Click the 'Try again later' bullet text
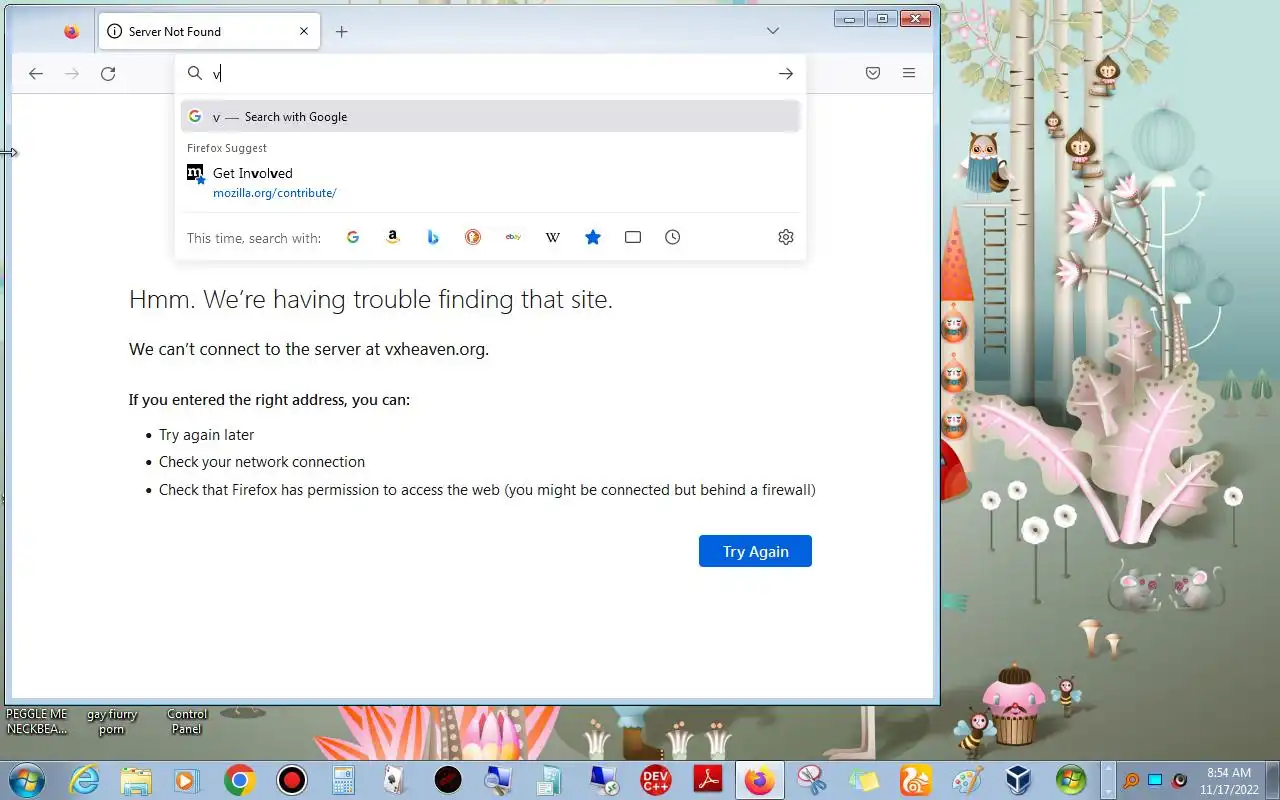This screenshot has width=1280, height=800. pos(206,435)
